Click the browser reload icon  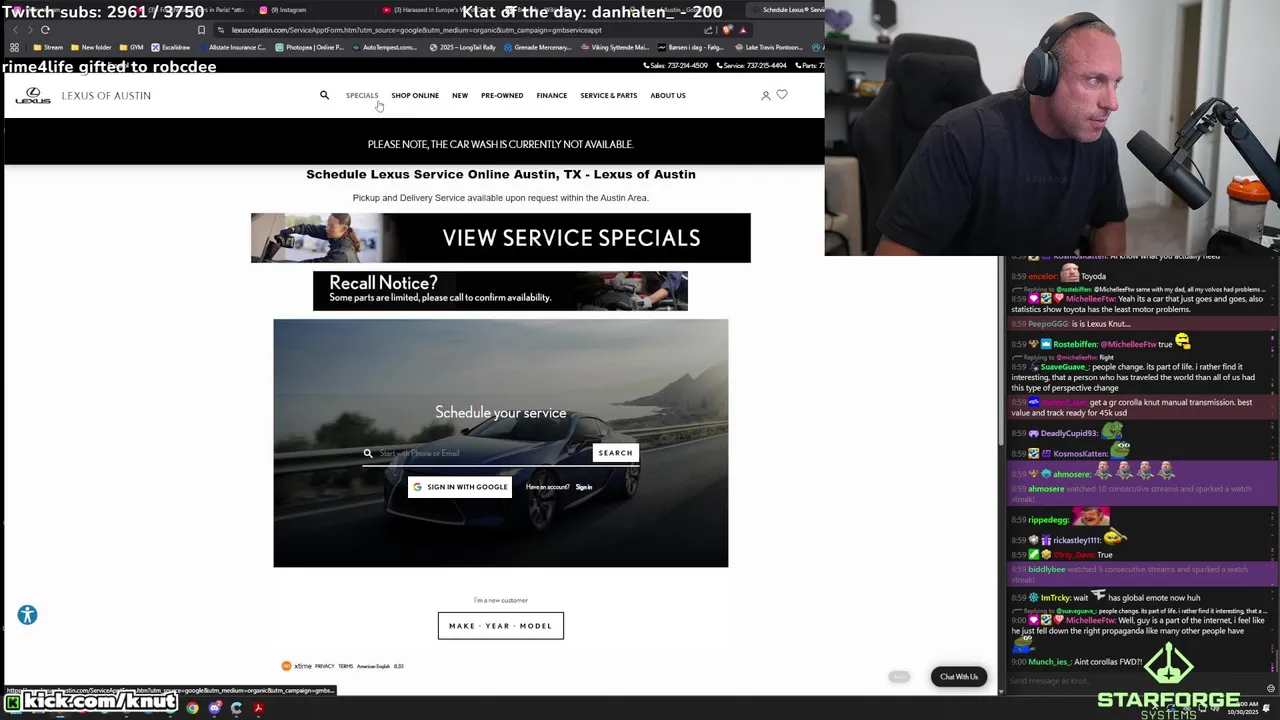coord(45,30)
